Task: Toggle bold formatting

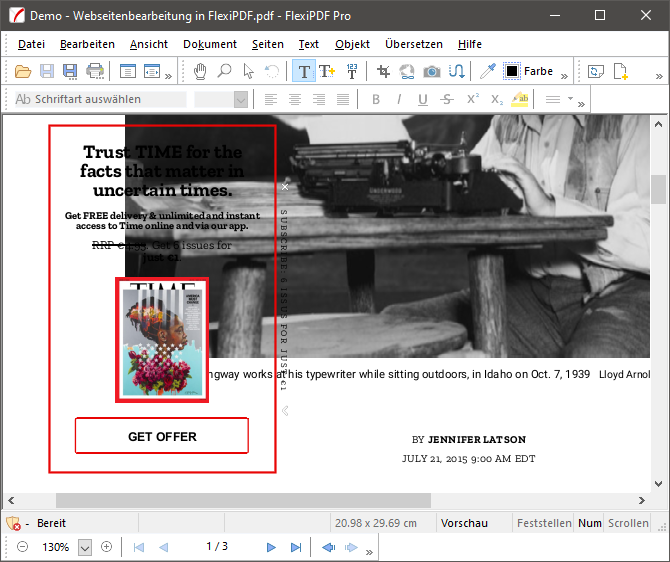Action: tap(376, 99)
